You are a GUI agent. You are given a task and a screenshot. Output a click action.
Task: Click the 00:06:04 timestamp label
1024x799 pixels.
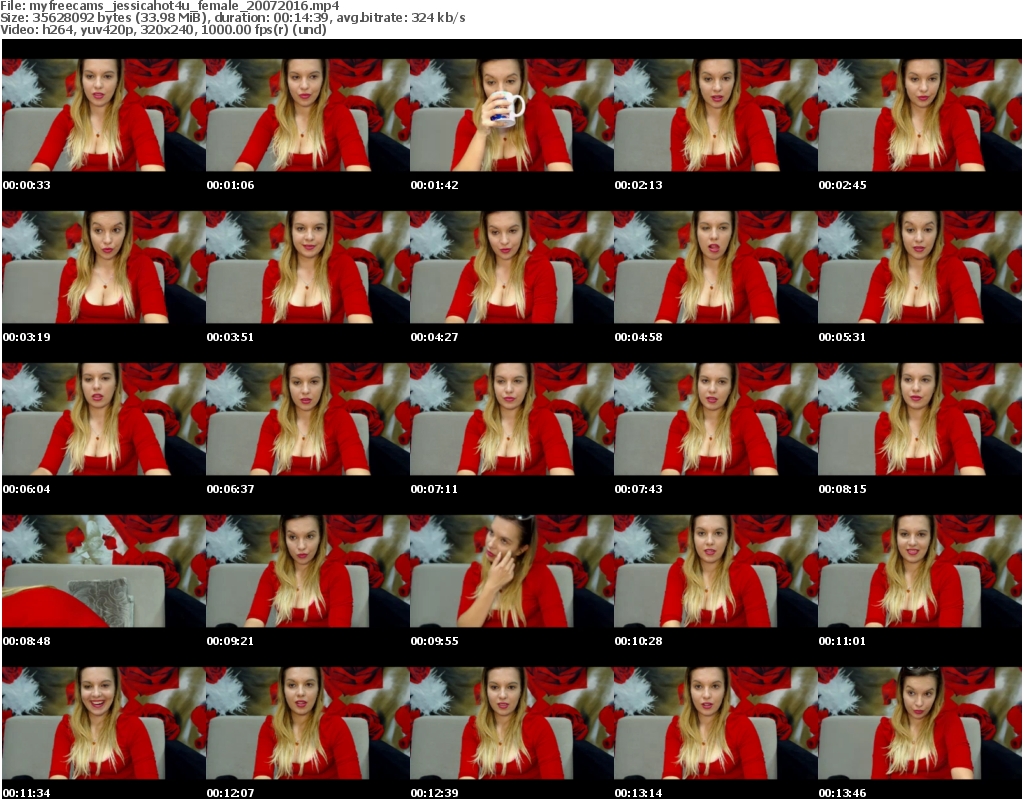[27, 489]
